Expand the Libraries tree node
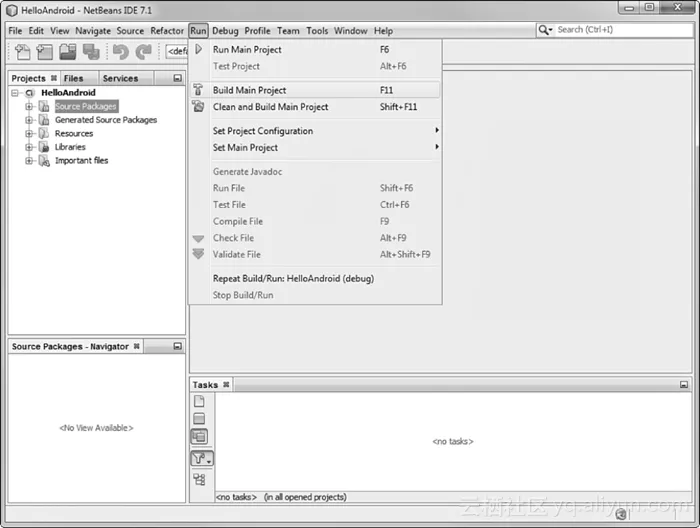 [x=30, y=147]
